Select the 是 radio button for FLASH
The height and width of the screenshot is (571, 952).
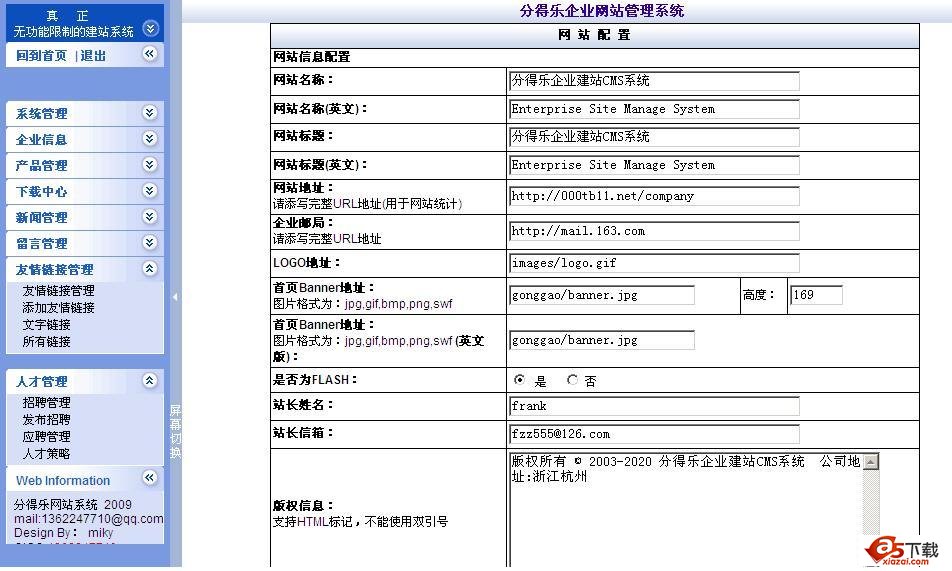point(519,380)
